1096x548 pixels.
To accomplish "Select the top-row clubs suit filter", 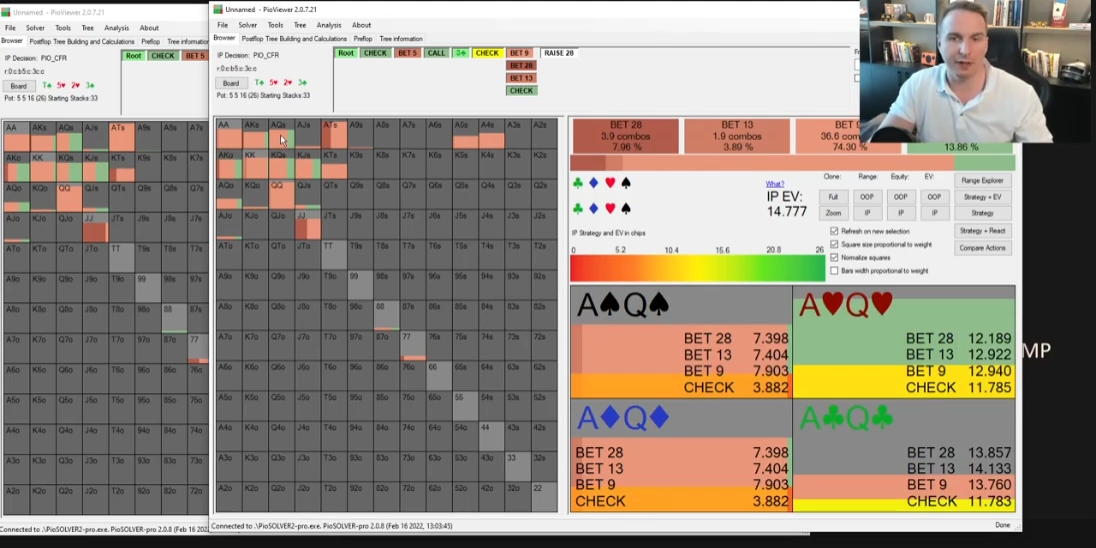I will (577, 183).
